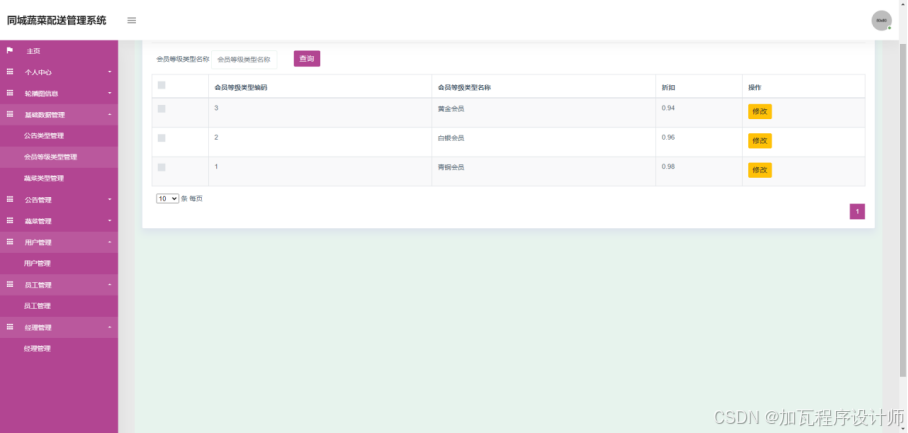Image resolution: width=908 pixels, height=433 pixels.
Task: Click the 同城蔬菜配送管理系统 title
Action: click(57, 20)
